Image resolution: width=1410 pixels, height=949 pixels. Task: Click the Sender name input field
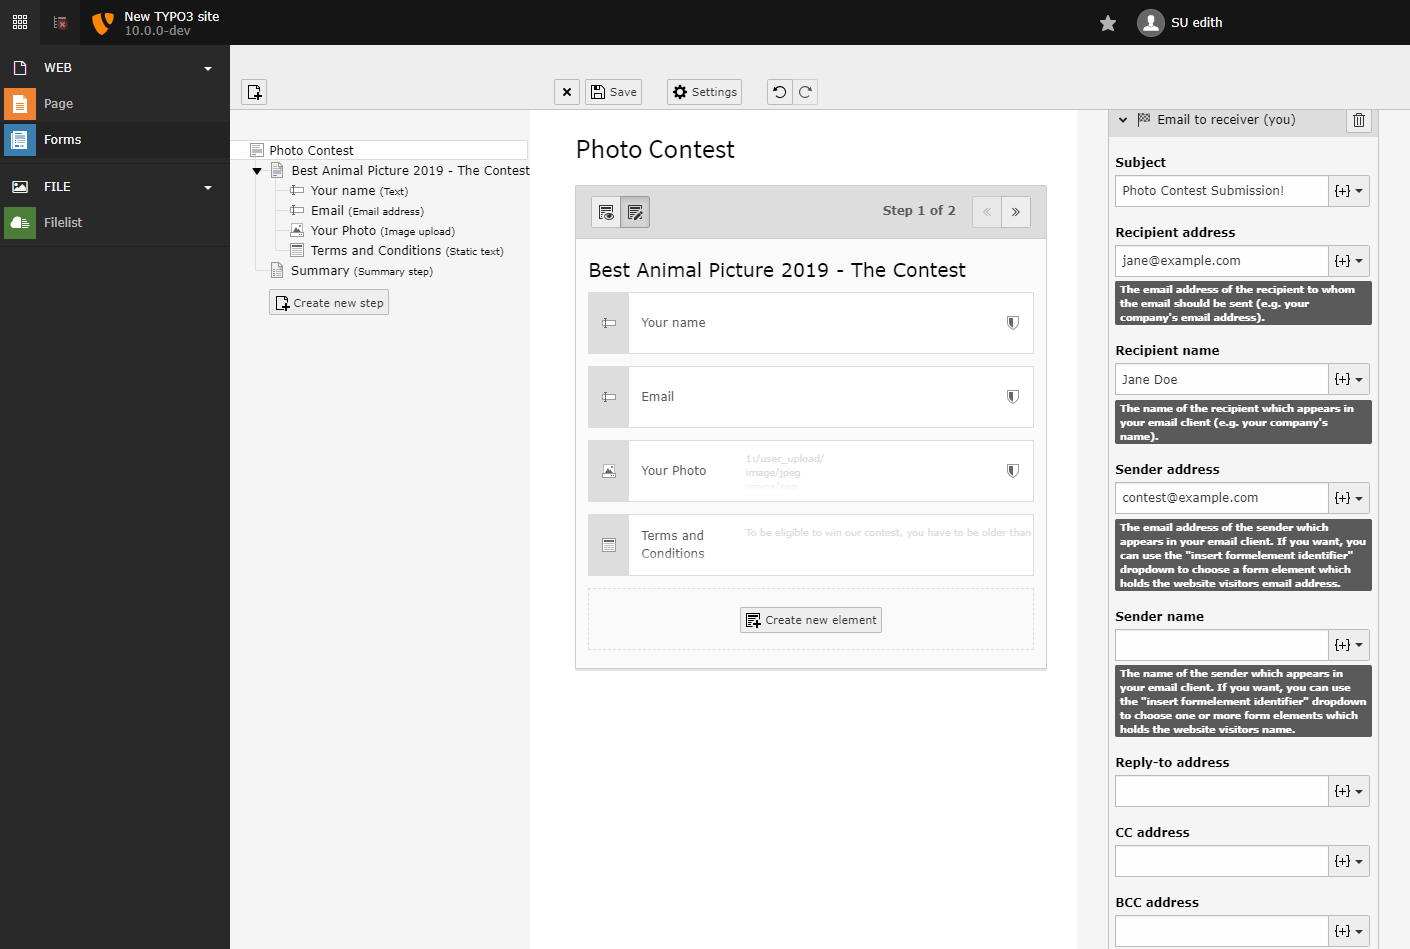coord(1221,645)
